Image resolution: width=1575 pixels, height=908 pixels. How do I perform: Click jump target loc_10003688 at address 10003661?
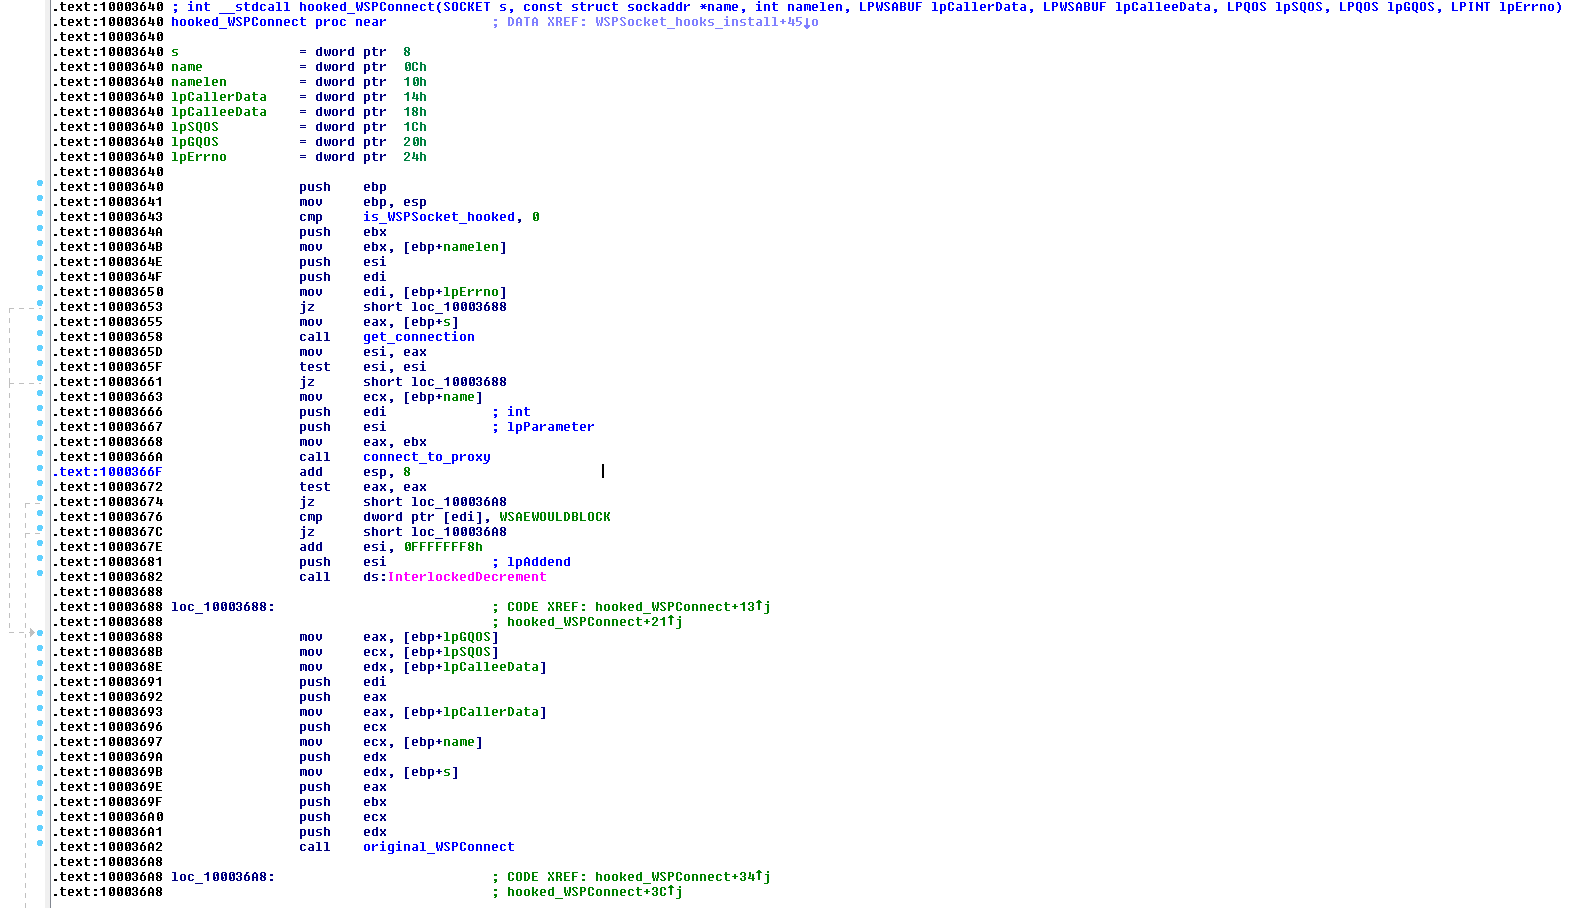(x=459, y=382)
